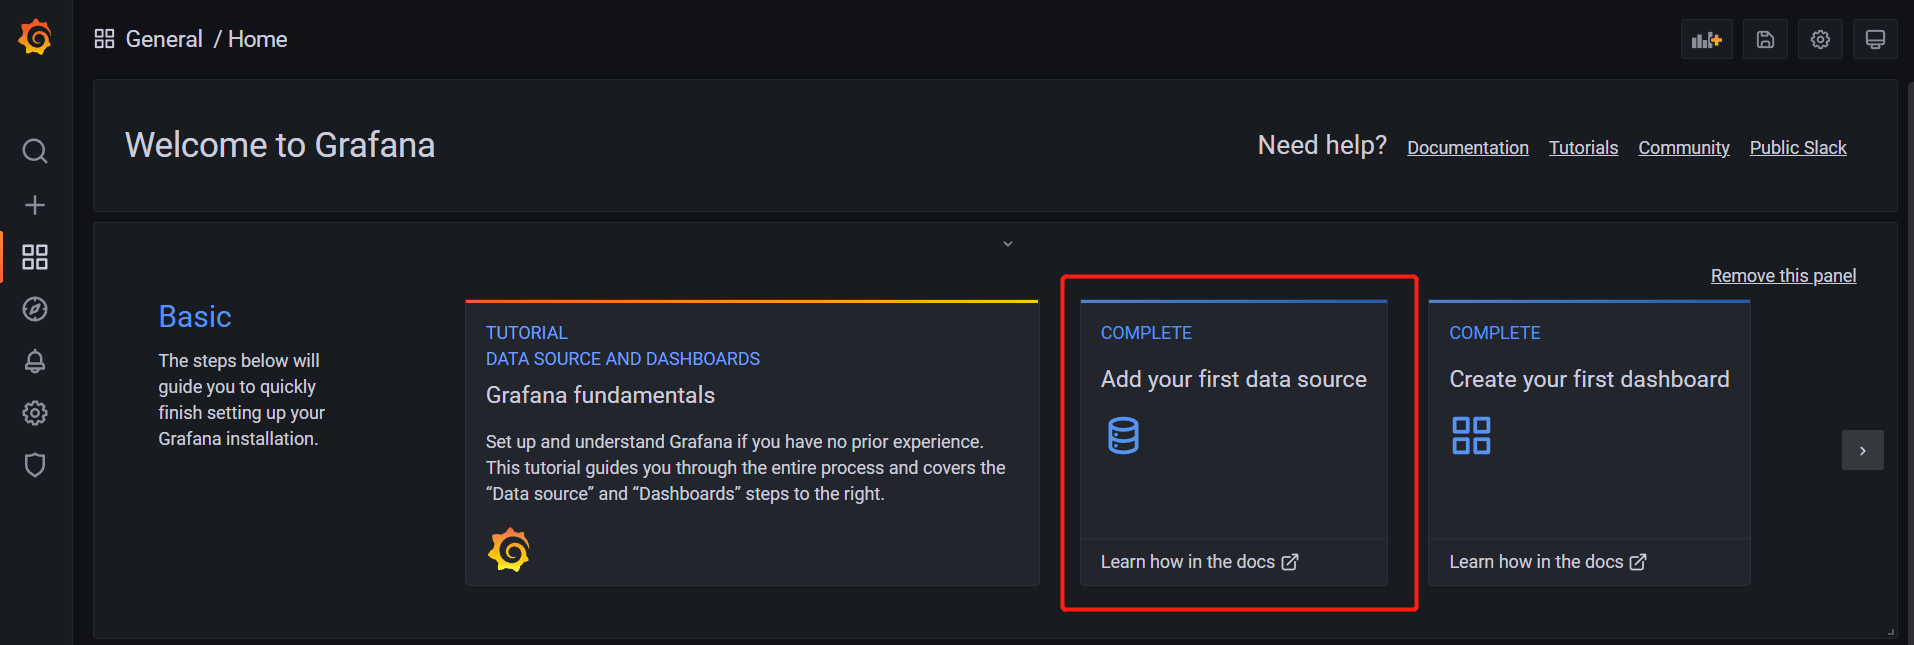Click the Grafana logo in the fundamentals card

508,550
